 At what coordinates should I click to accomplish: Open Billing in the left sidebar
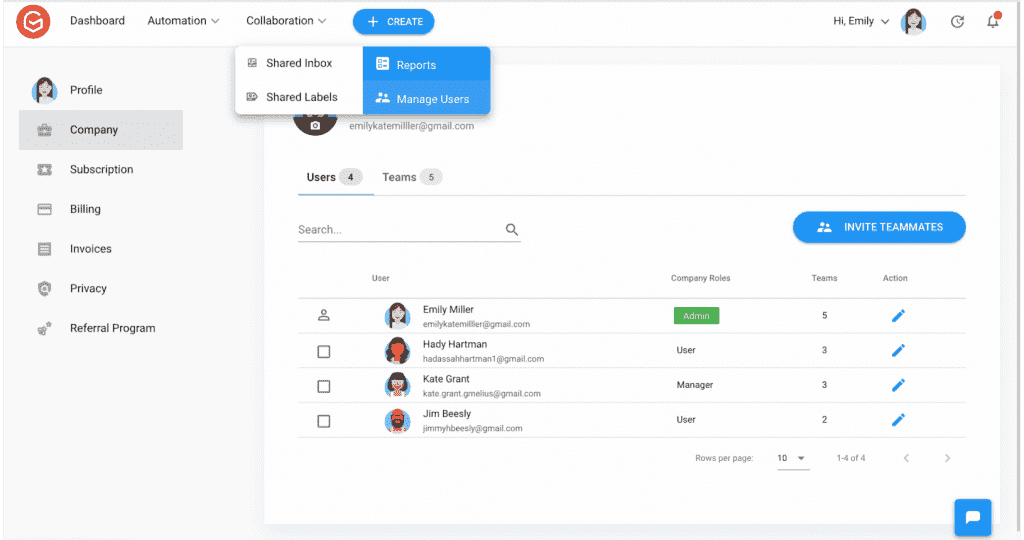coord(85,209)
